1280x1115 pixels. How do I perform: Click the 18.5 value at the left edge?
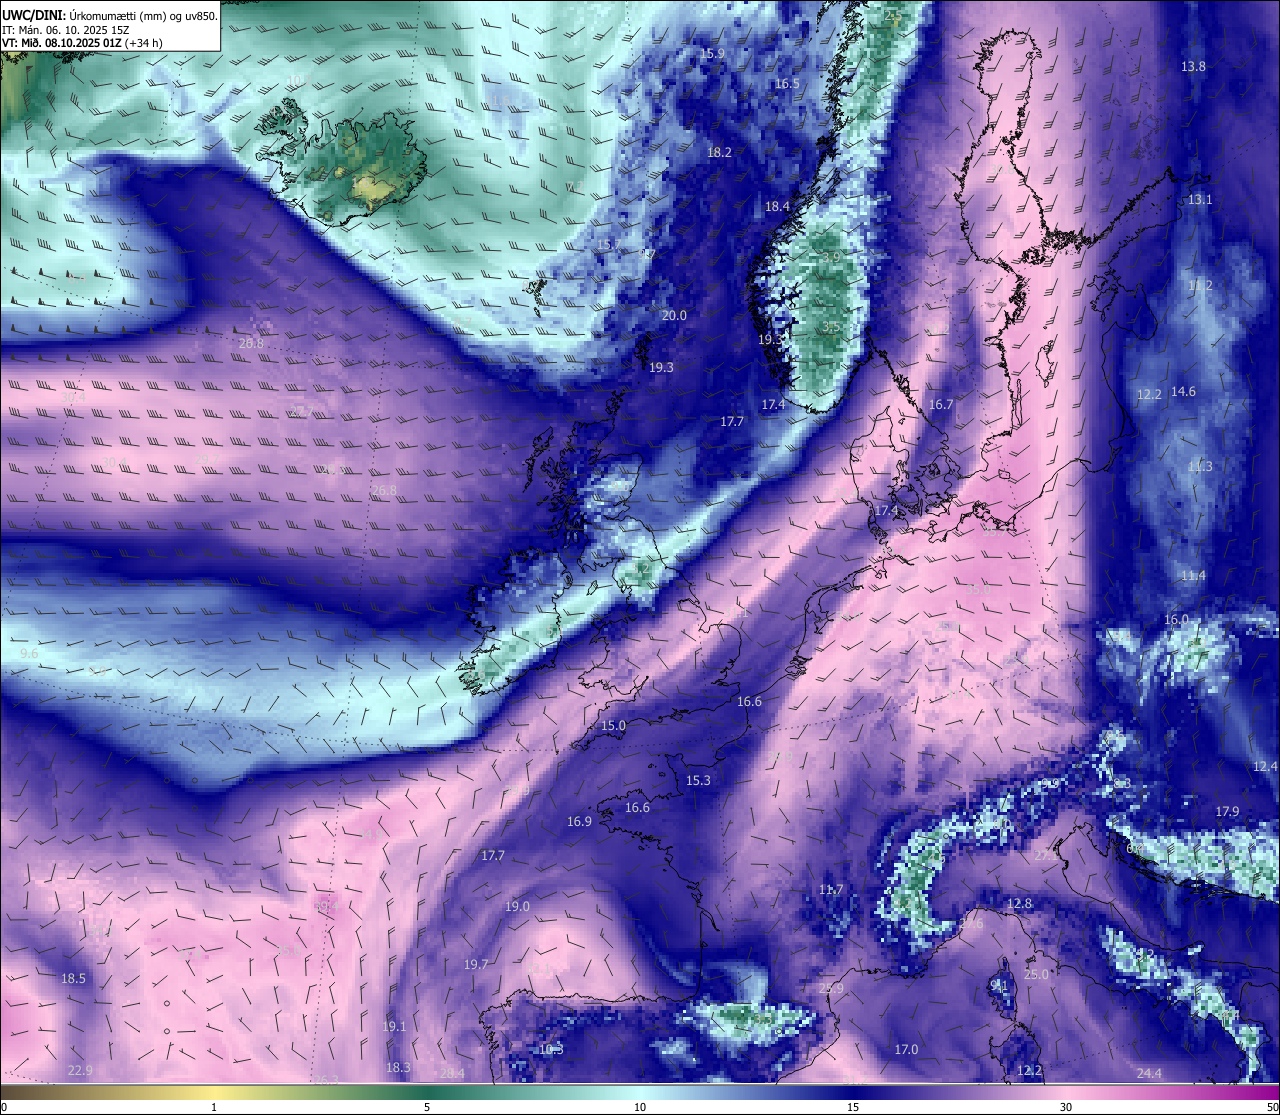[x=73, y=978]
